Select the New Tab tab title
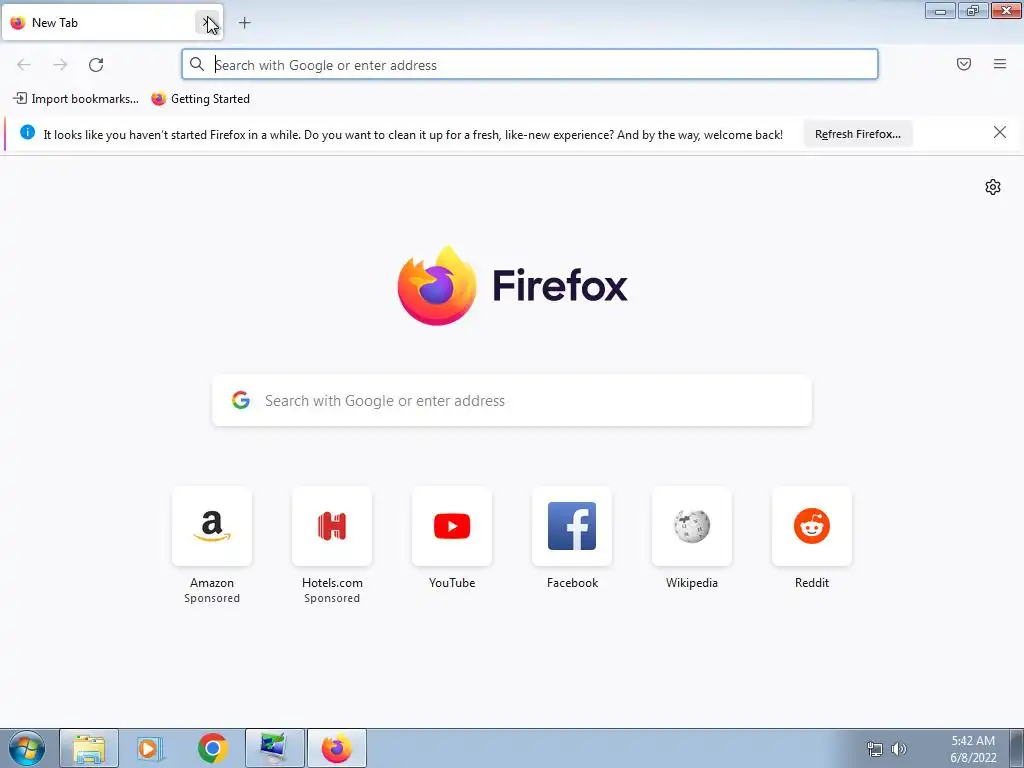 click(x=55, y=23)
